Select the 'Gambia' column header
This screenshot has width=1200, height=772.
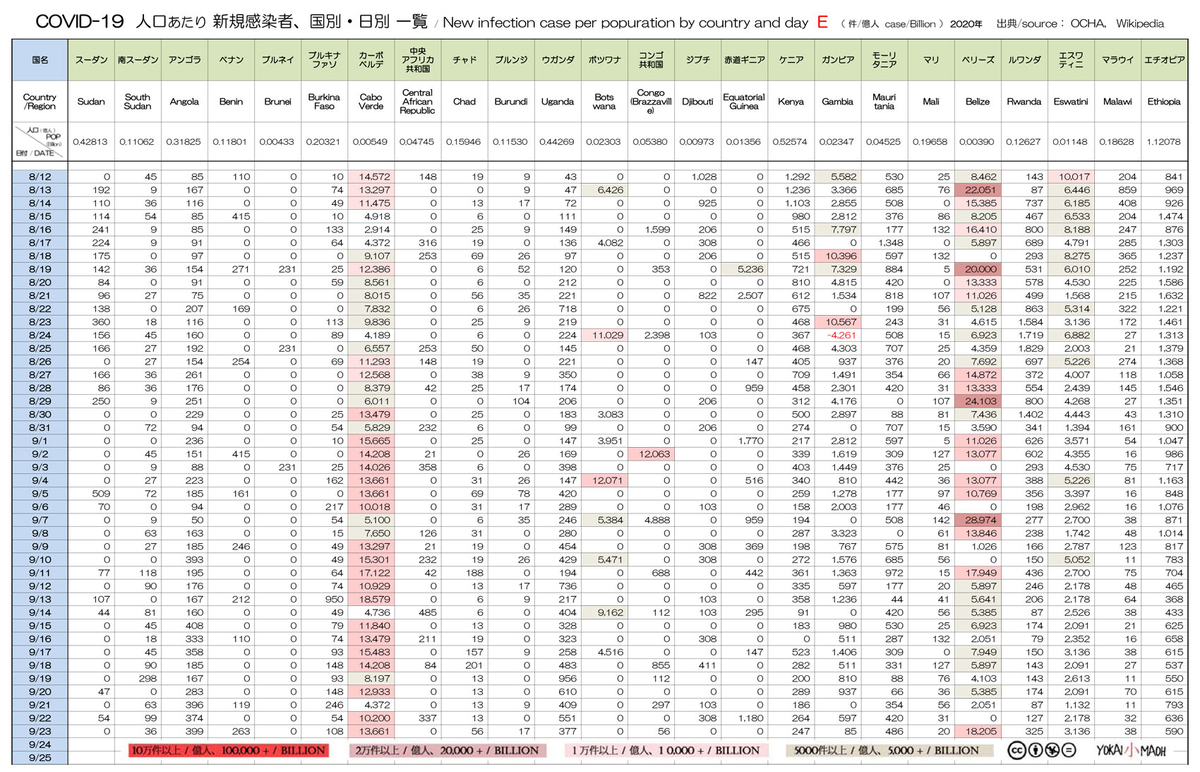click(x=837, y=102)
